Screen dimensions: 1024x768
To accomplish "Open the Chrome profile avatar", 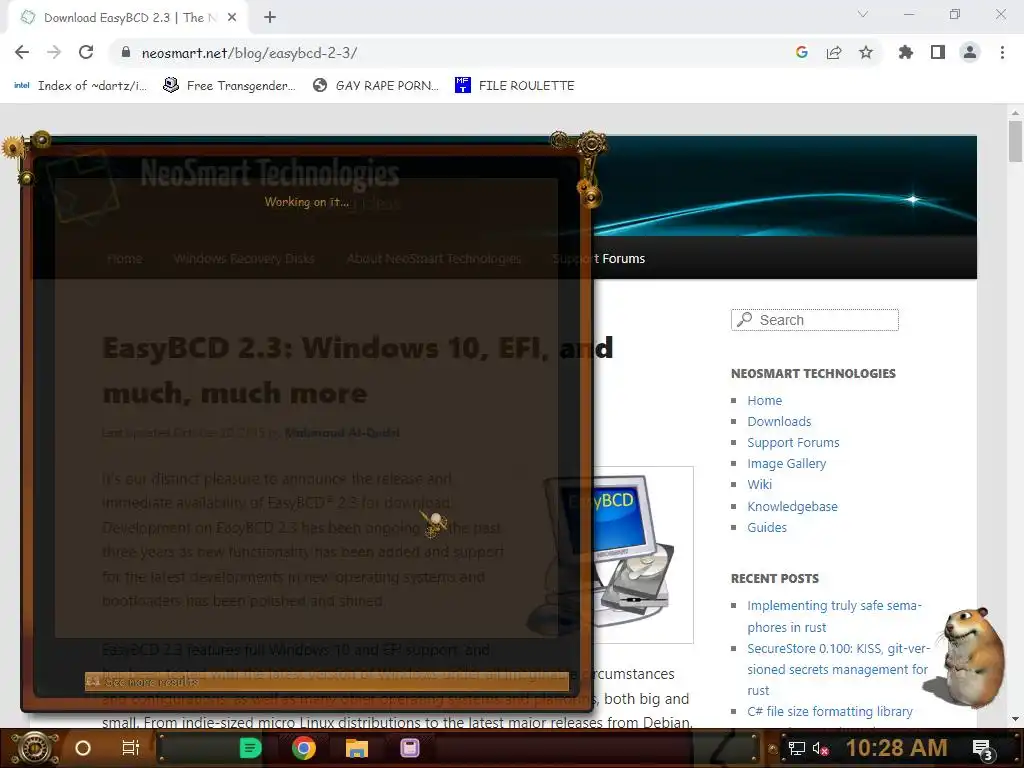I will (x=970, y=52).
